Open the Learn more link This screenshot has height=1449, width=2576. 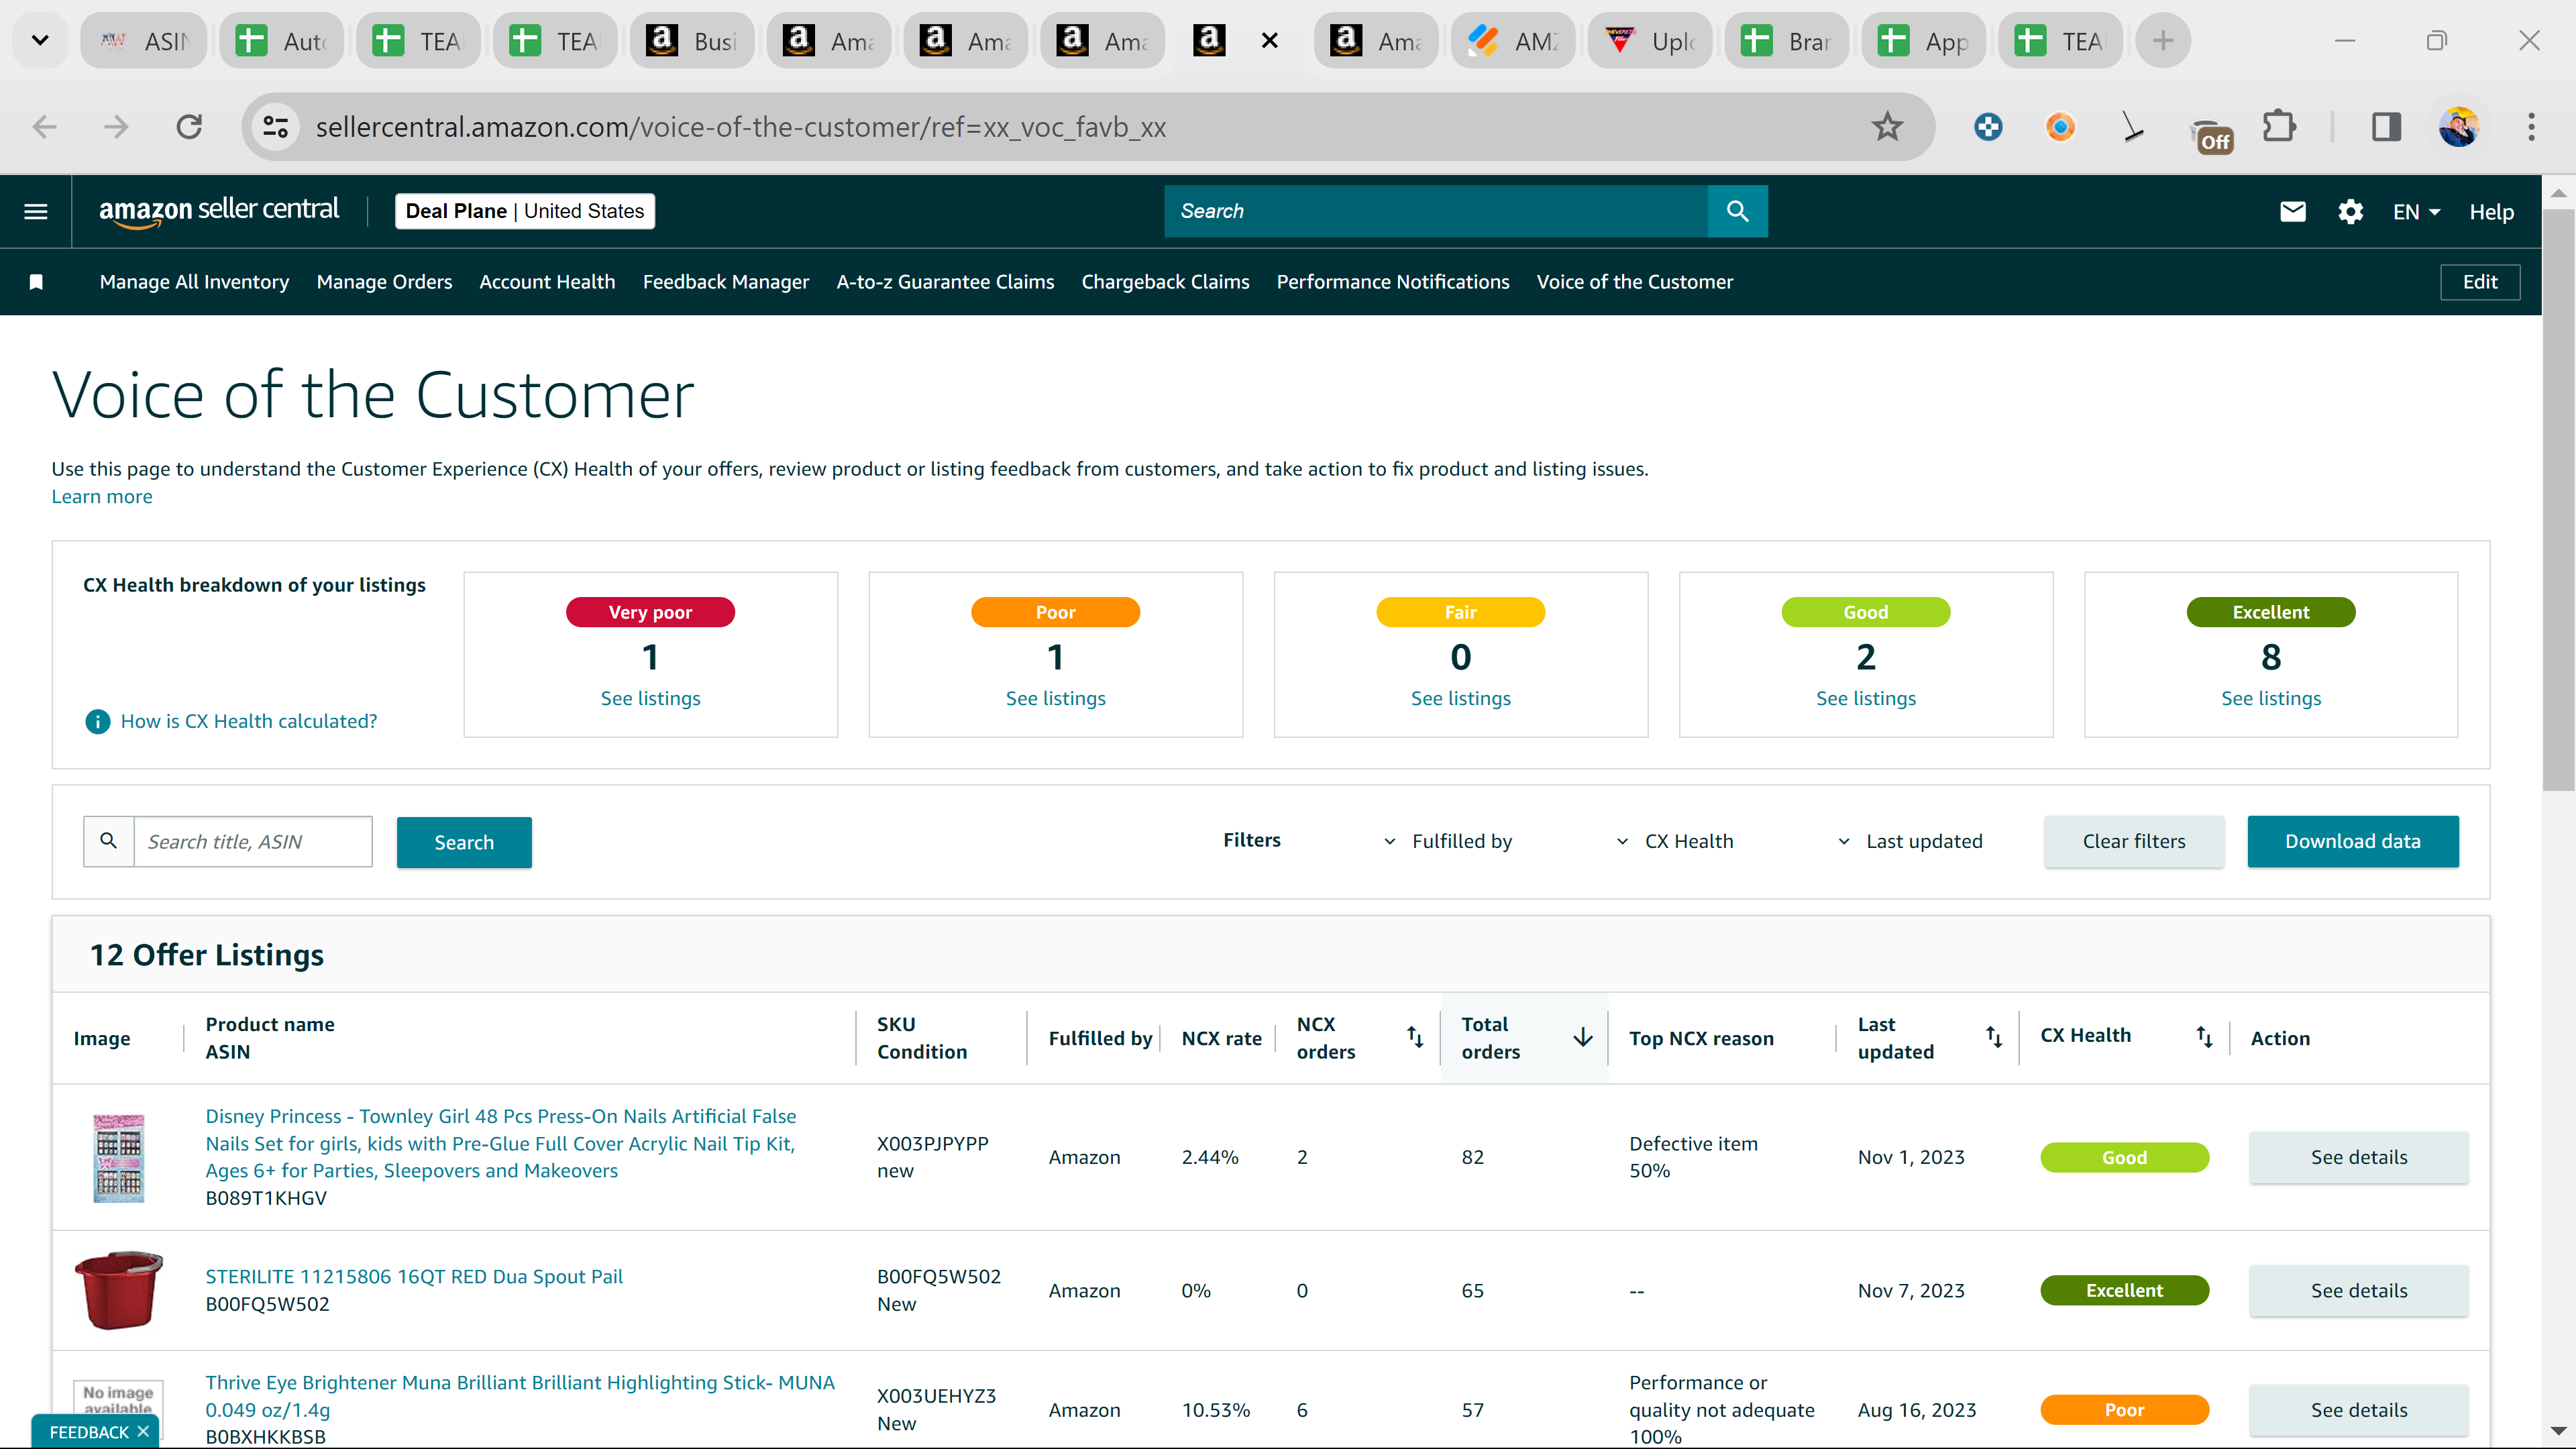coord(102,496)
